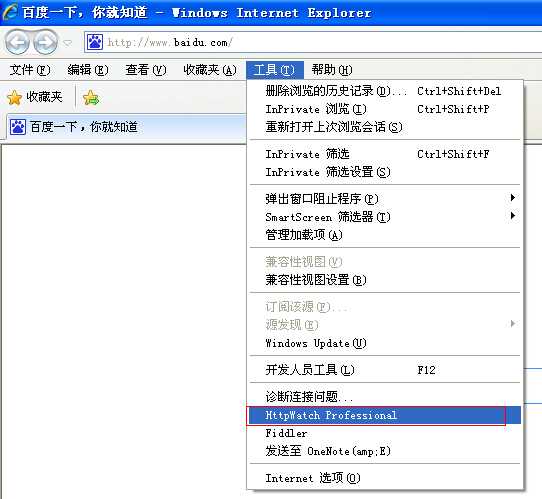Click the 收藏夹 star favorites button

coord(35,97)
